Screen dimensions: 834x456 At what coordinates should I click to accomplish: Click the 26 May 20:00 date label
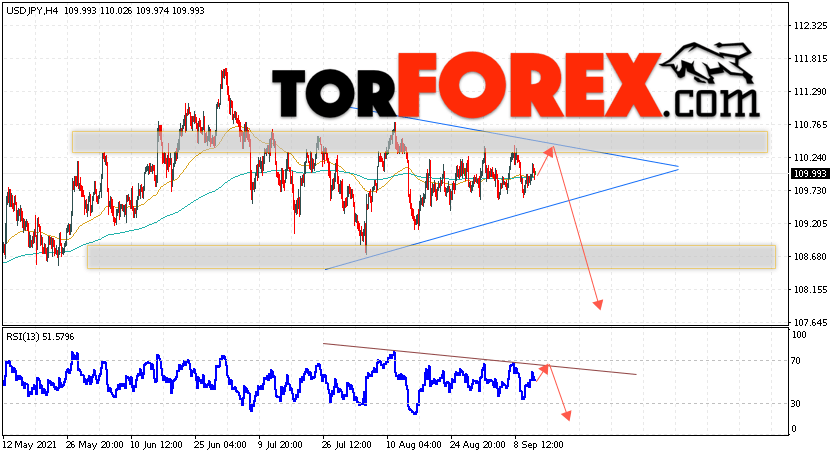click(x=94, y=445)
